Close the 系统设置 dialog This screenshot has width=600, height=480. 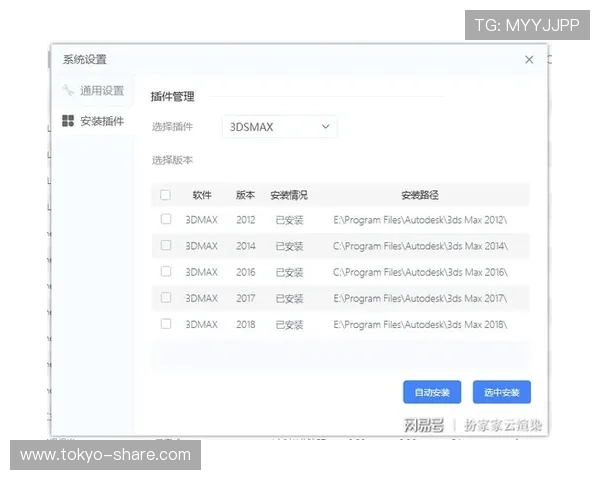(529, 60)
